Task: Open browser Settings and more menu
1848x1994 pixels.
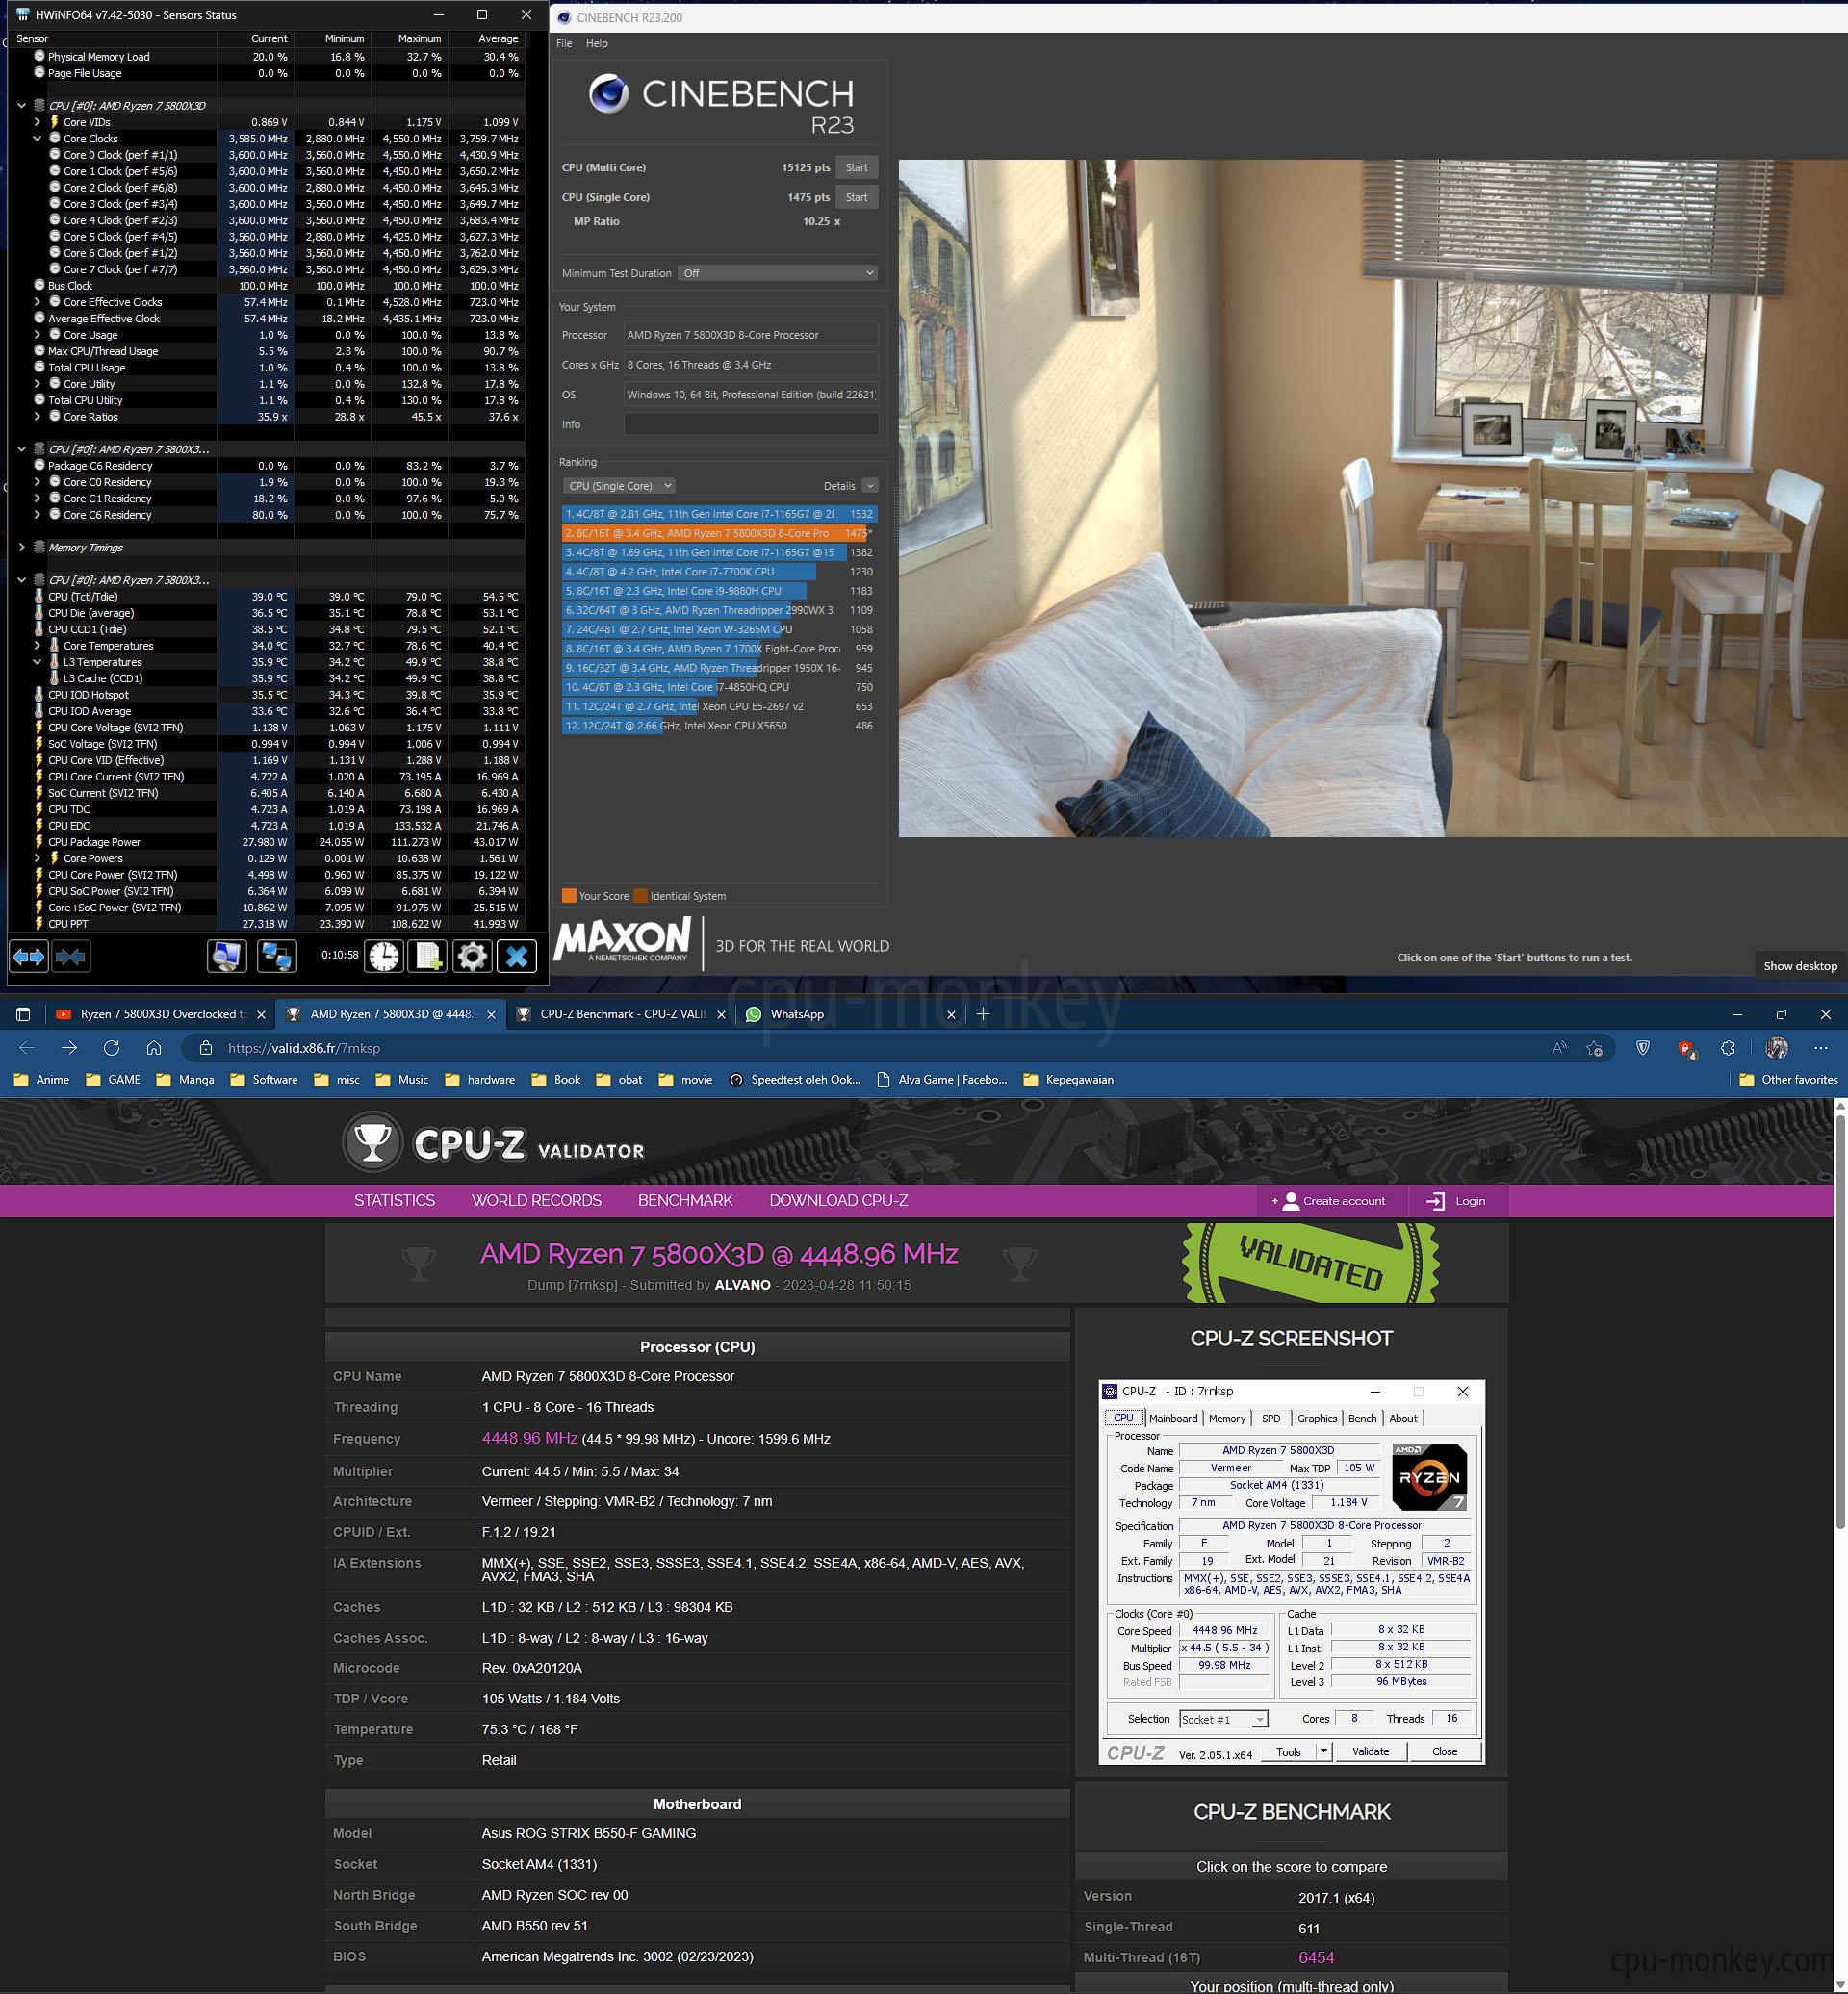Action: pyautogui.click(x=1820, y=1048)
